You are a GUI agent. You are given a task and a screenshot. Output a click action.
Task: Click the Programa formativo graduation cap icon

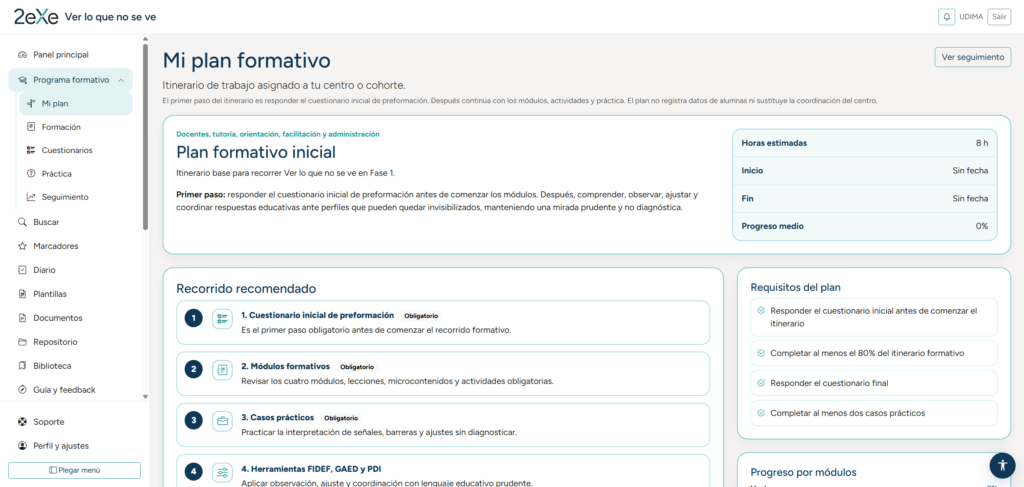pyautogui.click(x=22, y=80)
